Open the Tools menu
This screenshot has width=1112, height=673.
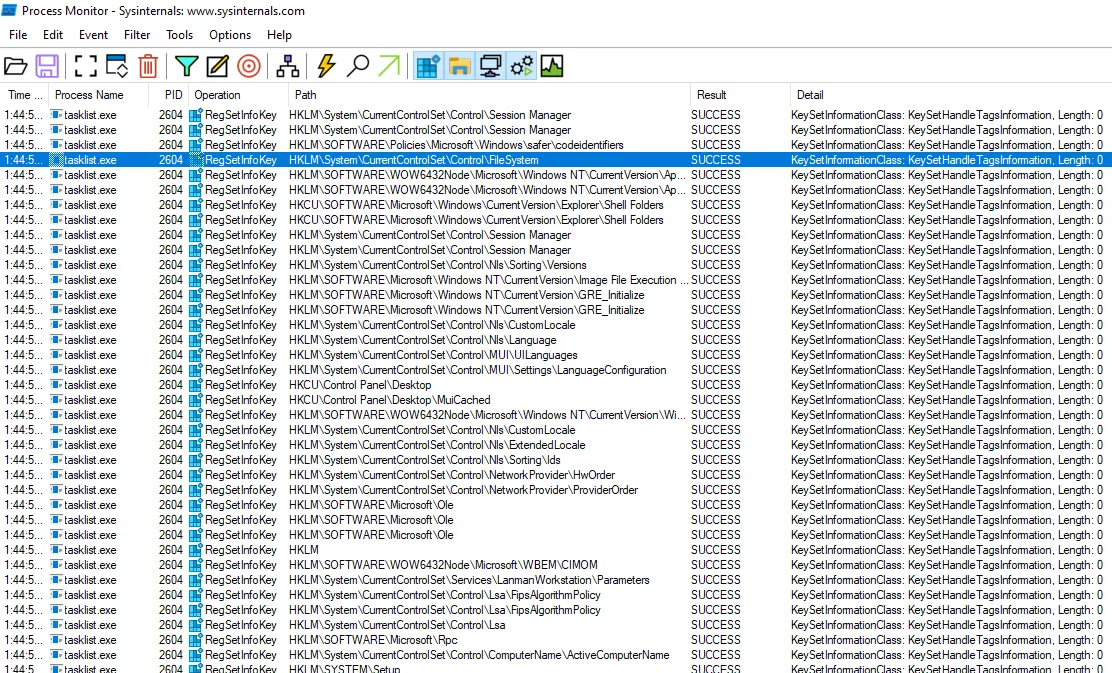tap(179, 35)
